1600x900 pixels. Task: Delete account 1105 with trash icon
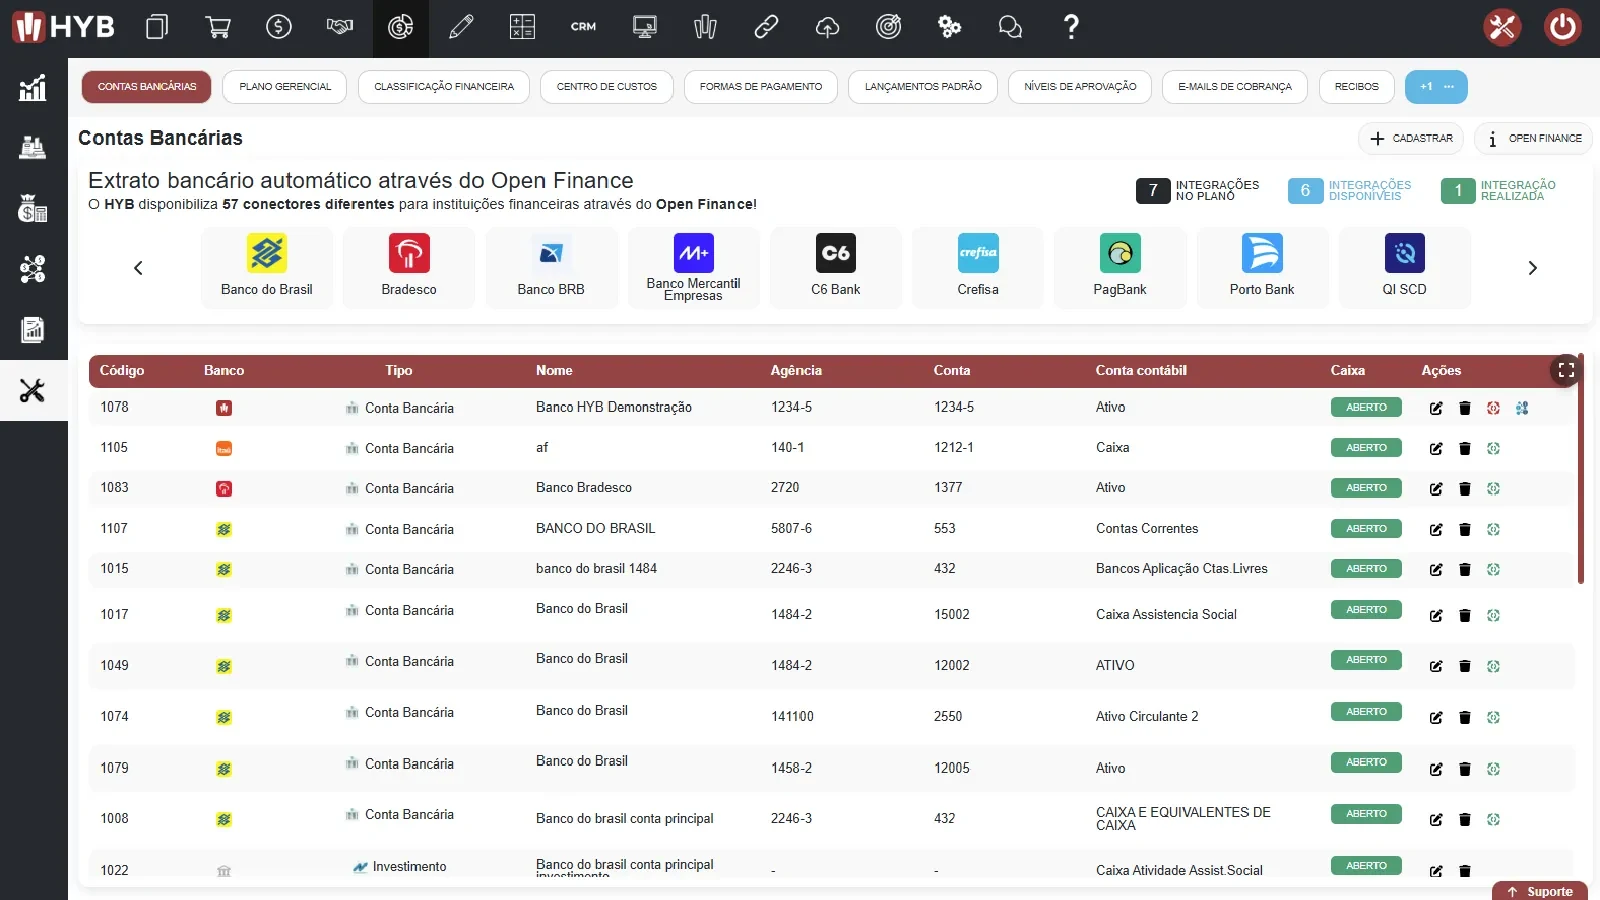(1465, 448)
